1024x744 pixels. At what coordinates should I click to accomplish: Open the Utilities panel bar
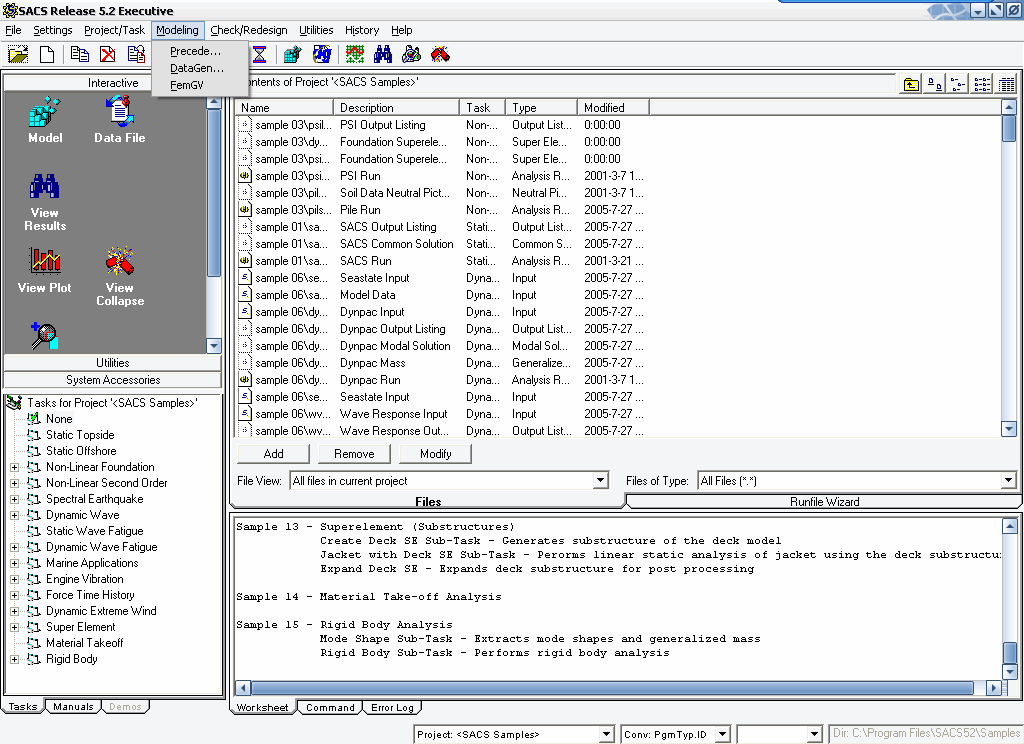[113, 363]
